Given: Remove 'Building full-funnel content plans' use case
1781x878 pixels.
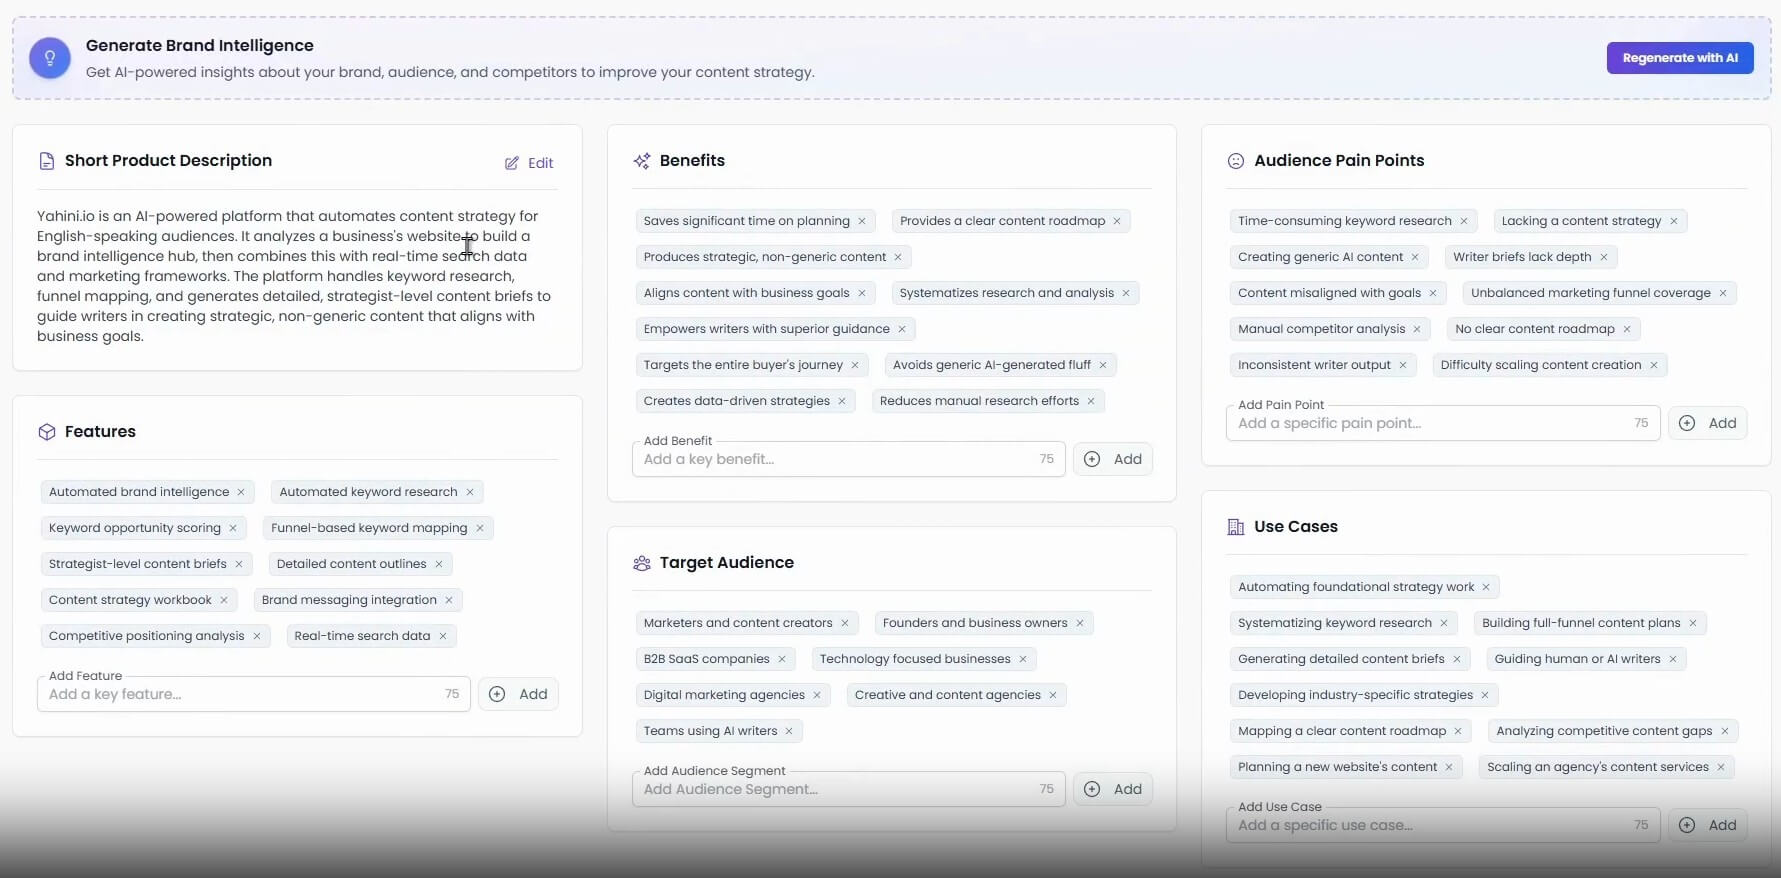Looking at the screenshot, I should tap(1693, 623).
